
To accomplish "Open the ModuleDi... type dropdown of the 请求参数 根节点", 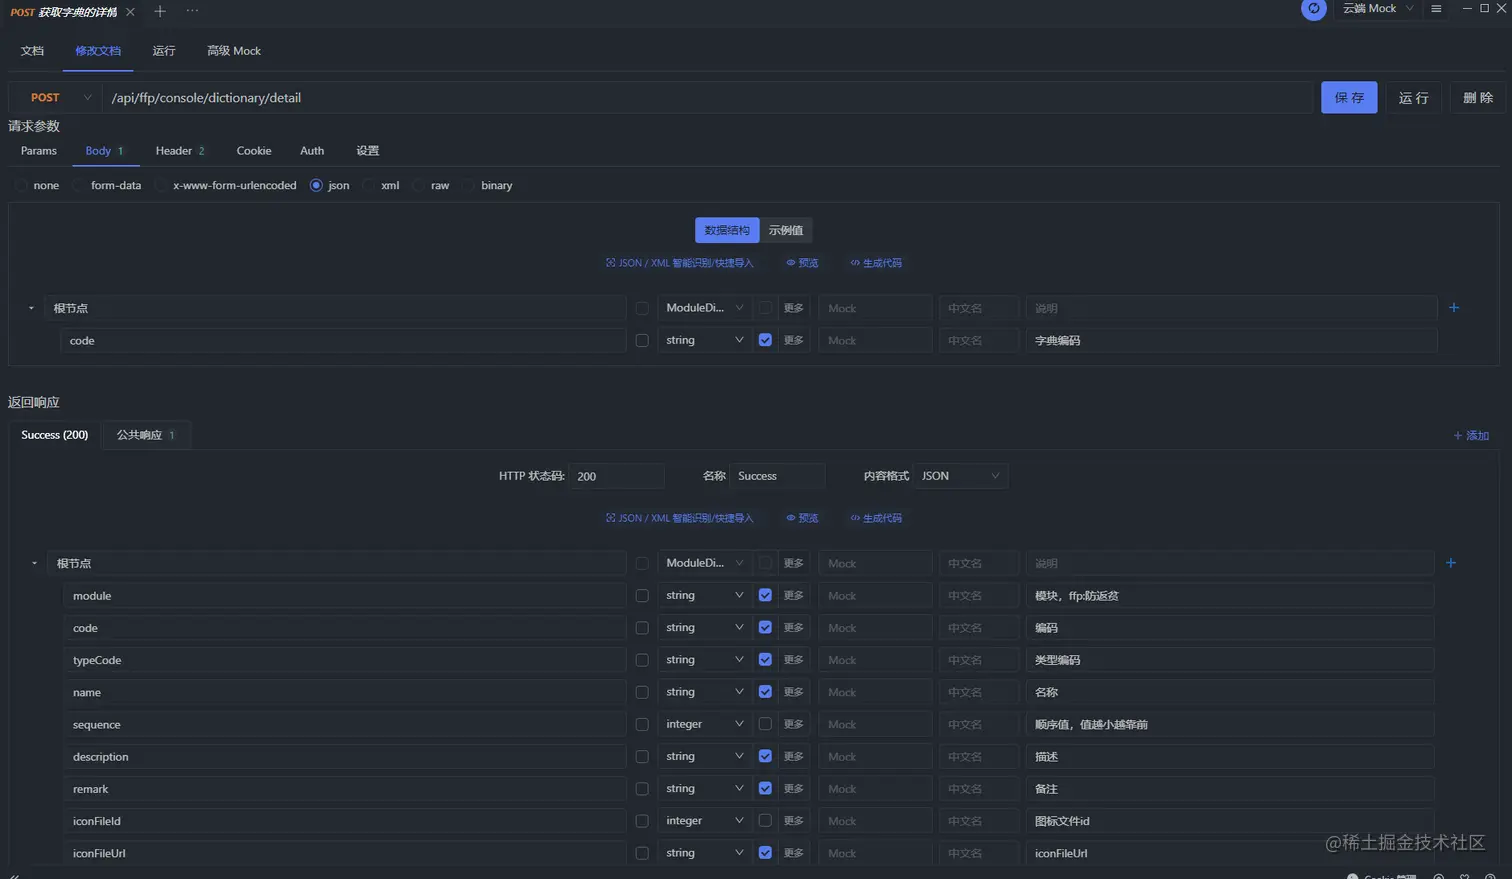I will [x=704, y=308].
